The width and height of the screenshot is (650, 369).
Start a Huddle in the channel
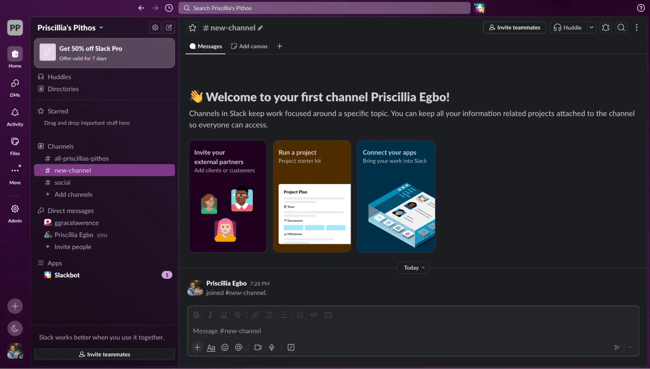pos(568,28)
